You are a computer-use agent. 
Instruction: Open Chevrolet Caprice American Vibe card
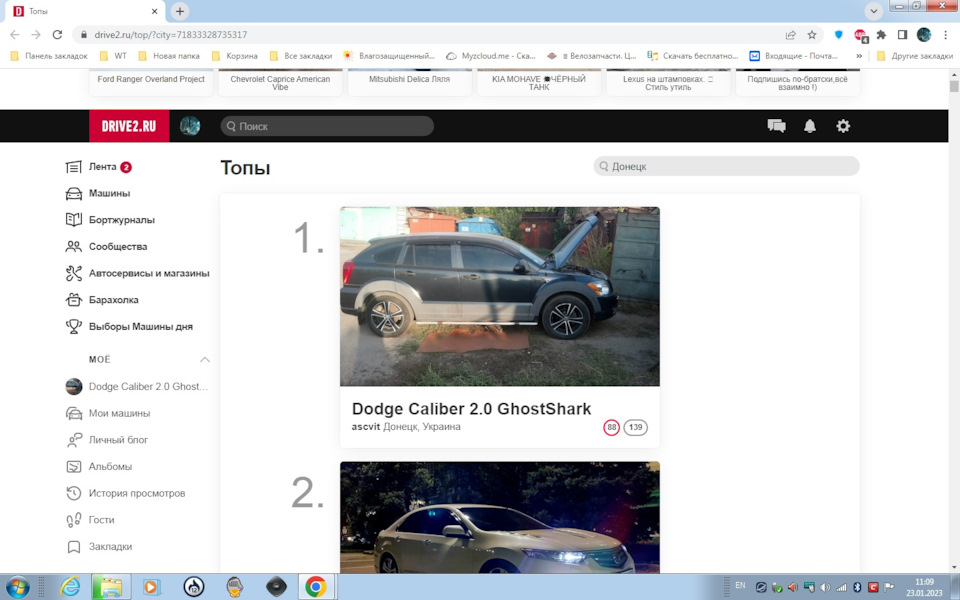click(x=280, y=82)
